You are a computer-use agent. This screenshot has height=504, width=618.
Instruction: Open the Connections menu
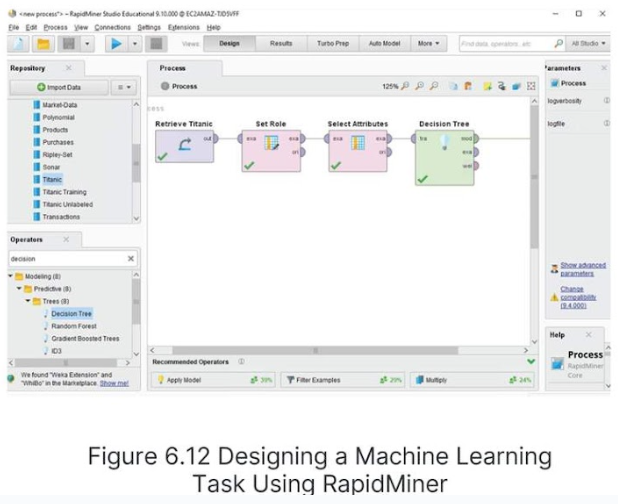112,28
